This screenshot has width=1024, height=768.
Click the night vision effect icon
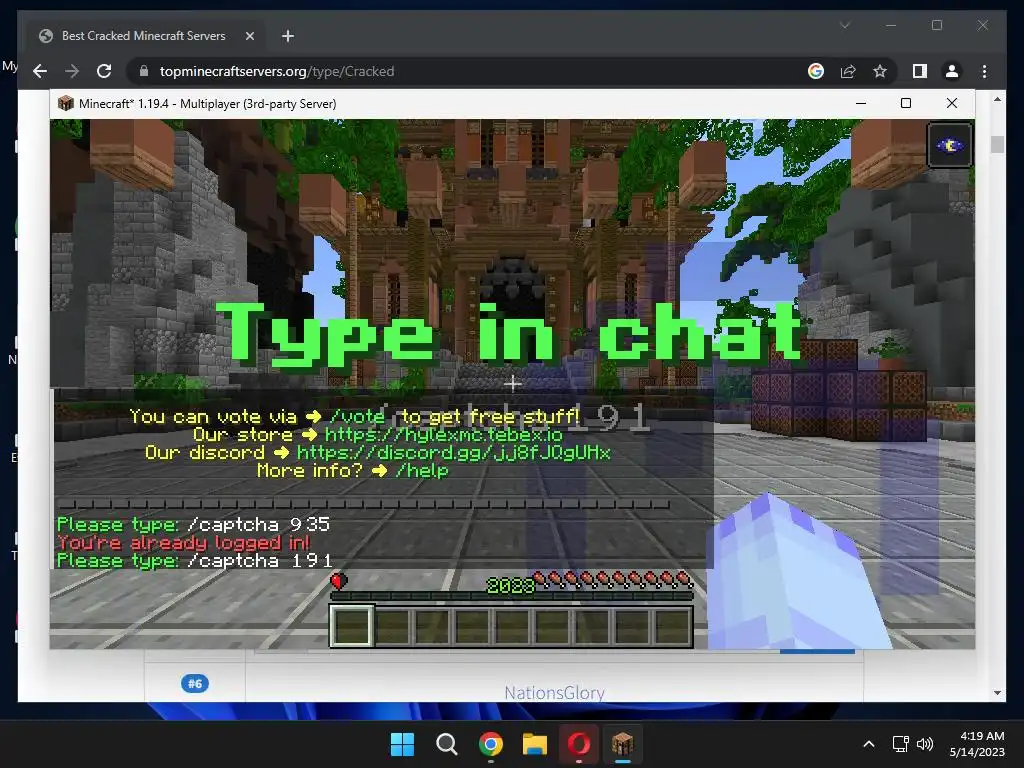pyautogui.click(x=950, y=145)
